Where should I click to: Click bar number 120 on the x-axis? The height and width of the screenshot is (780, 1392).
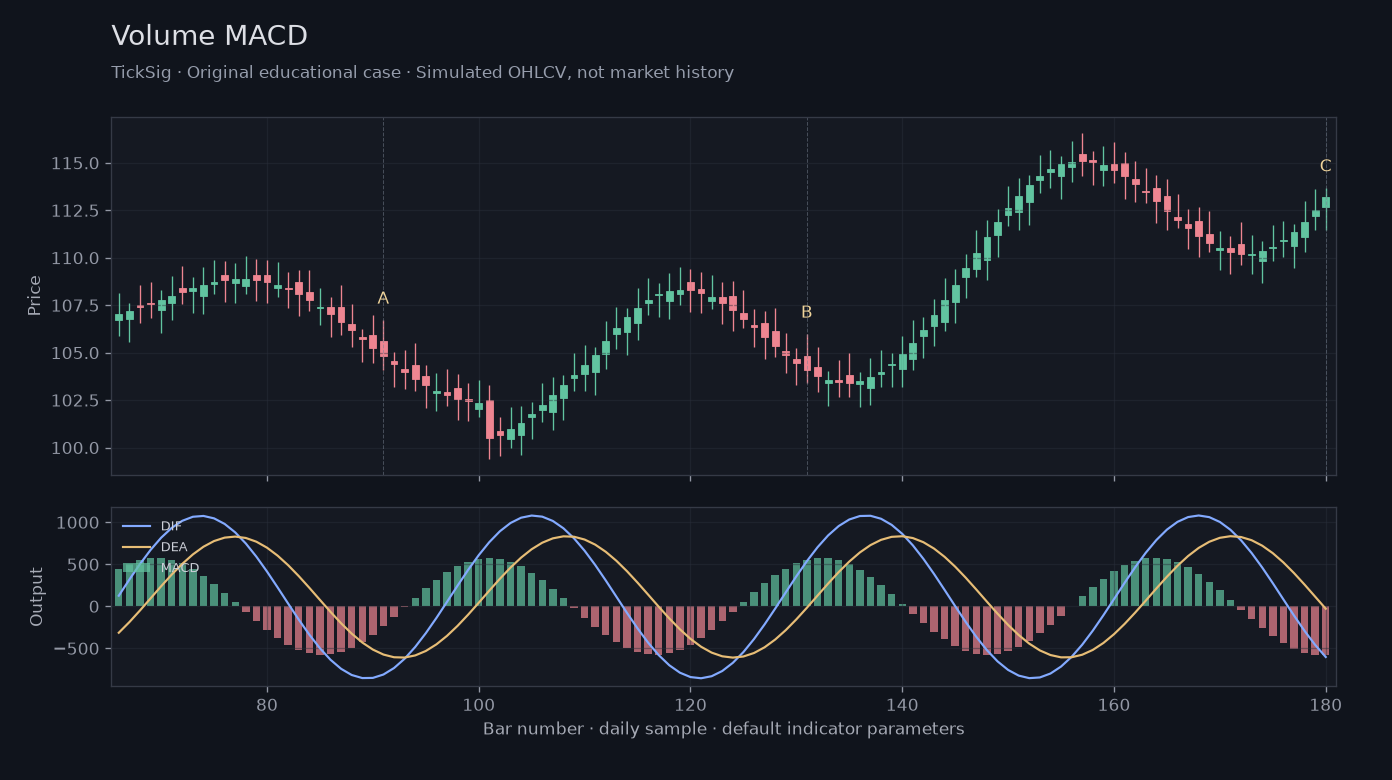[690, 704]
